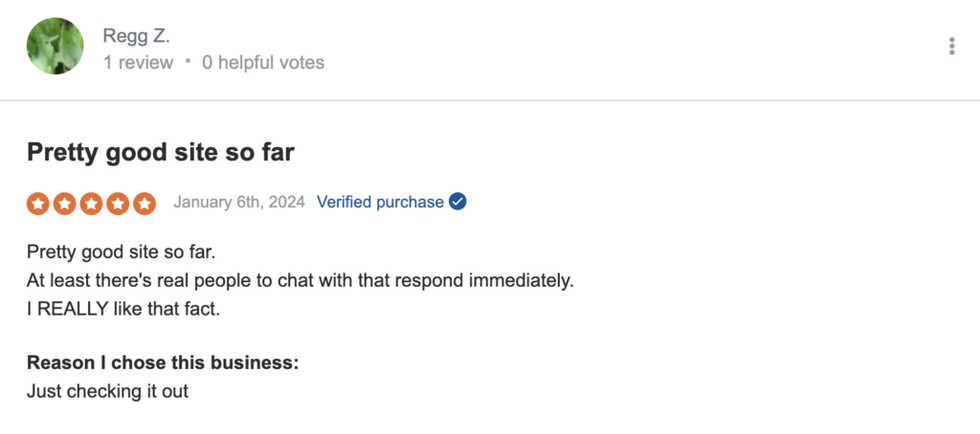
Task: Open the three-dot more options menu
Action: tap(952, 46)
